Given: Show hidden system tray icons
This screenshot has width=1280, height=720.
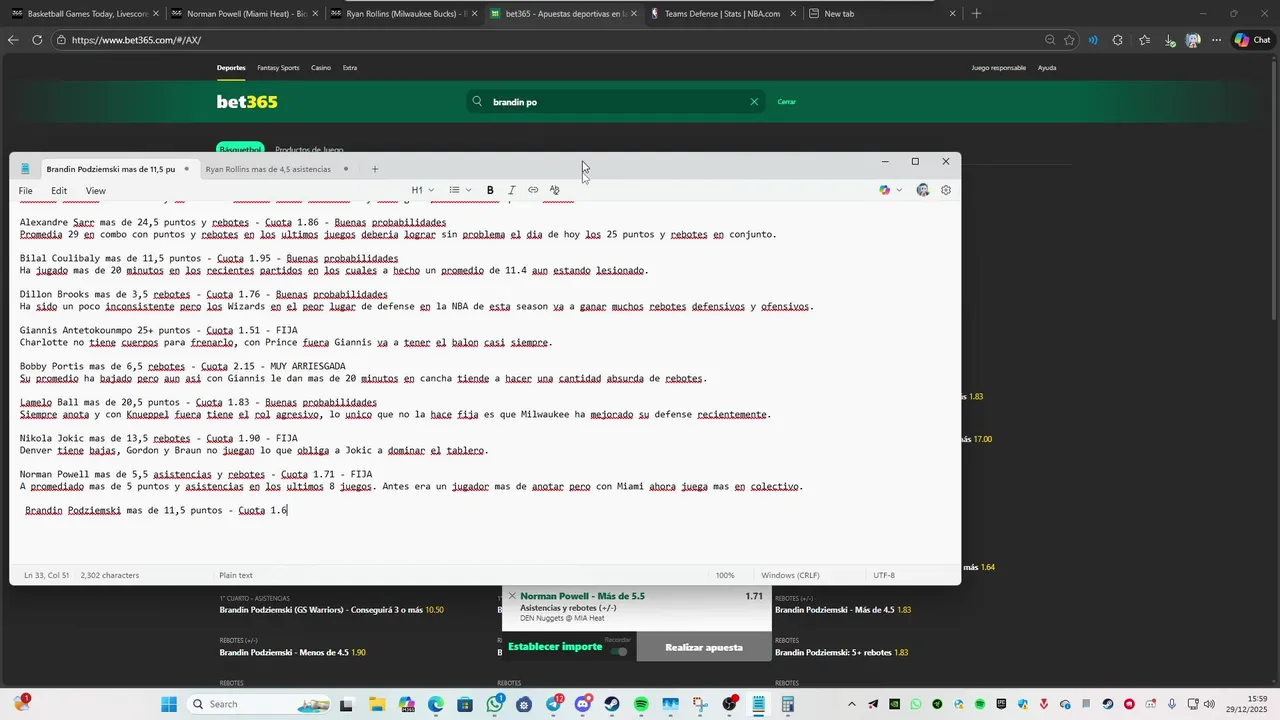Looking at the screenshot, I should [x=852, y=704].
